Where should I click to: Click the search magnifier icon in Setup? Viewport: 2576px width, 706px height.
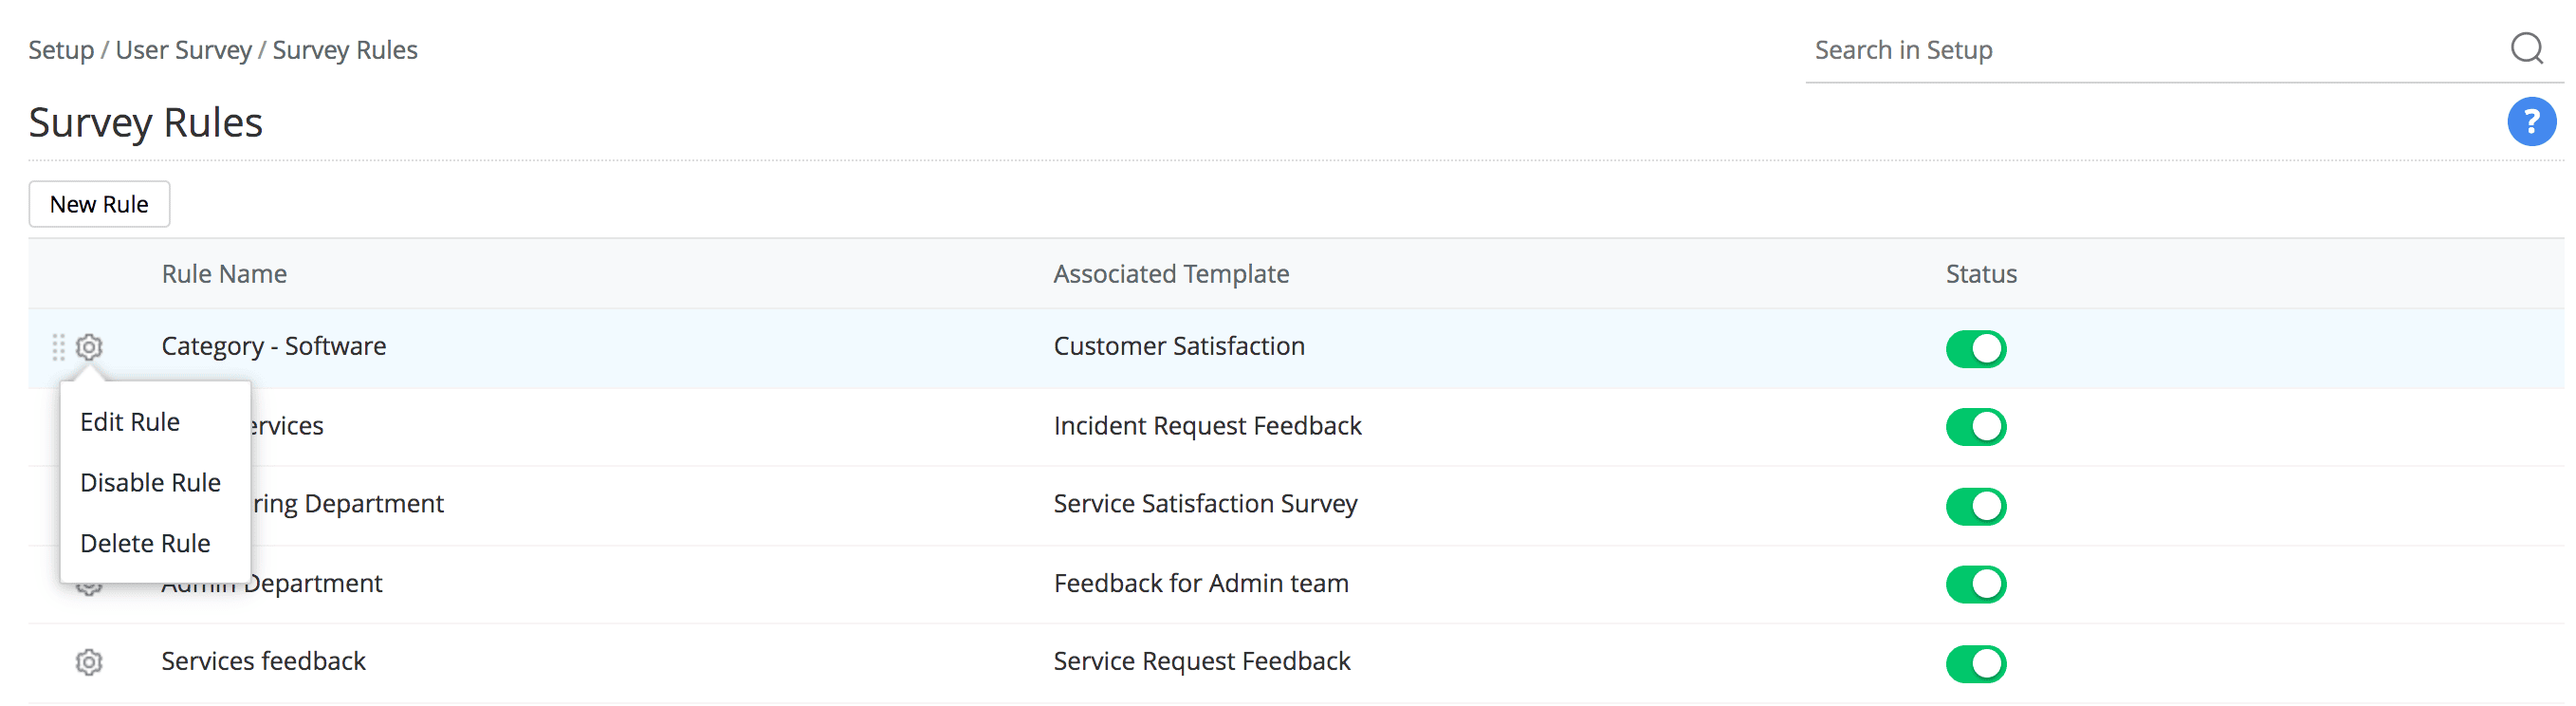pyautogui.click(x=2526, y=48)
